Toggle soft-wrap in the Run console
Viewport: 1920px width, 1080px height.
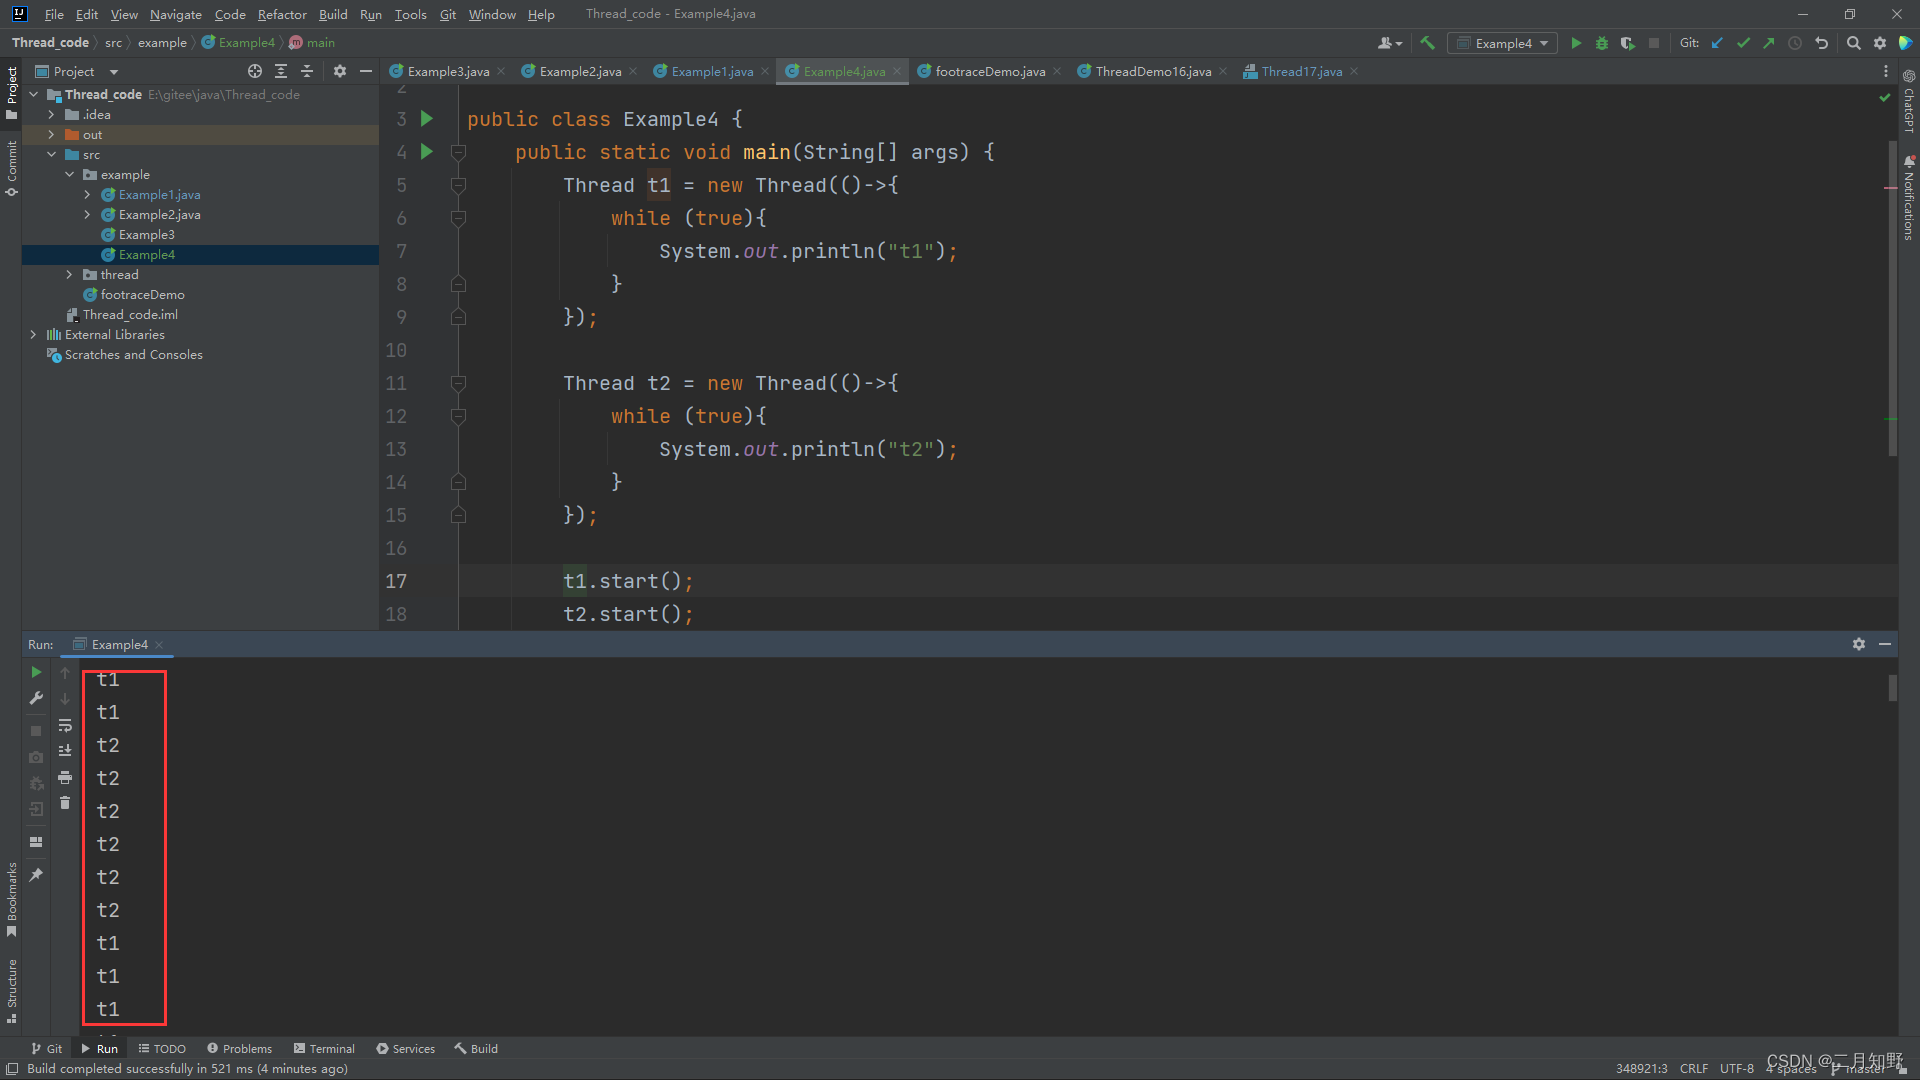[x=65, y=725]
